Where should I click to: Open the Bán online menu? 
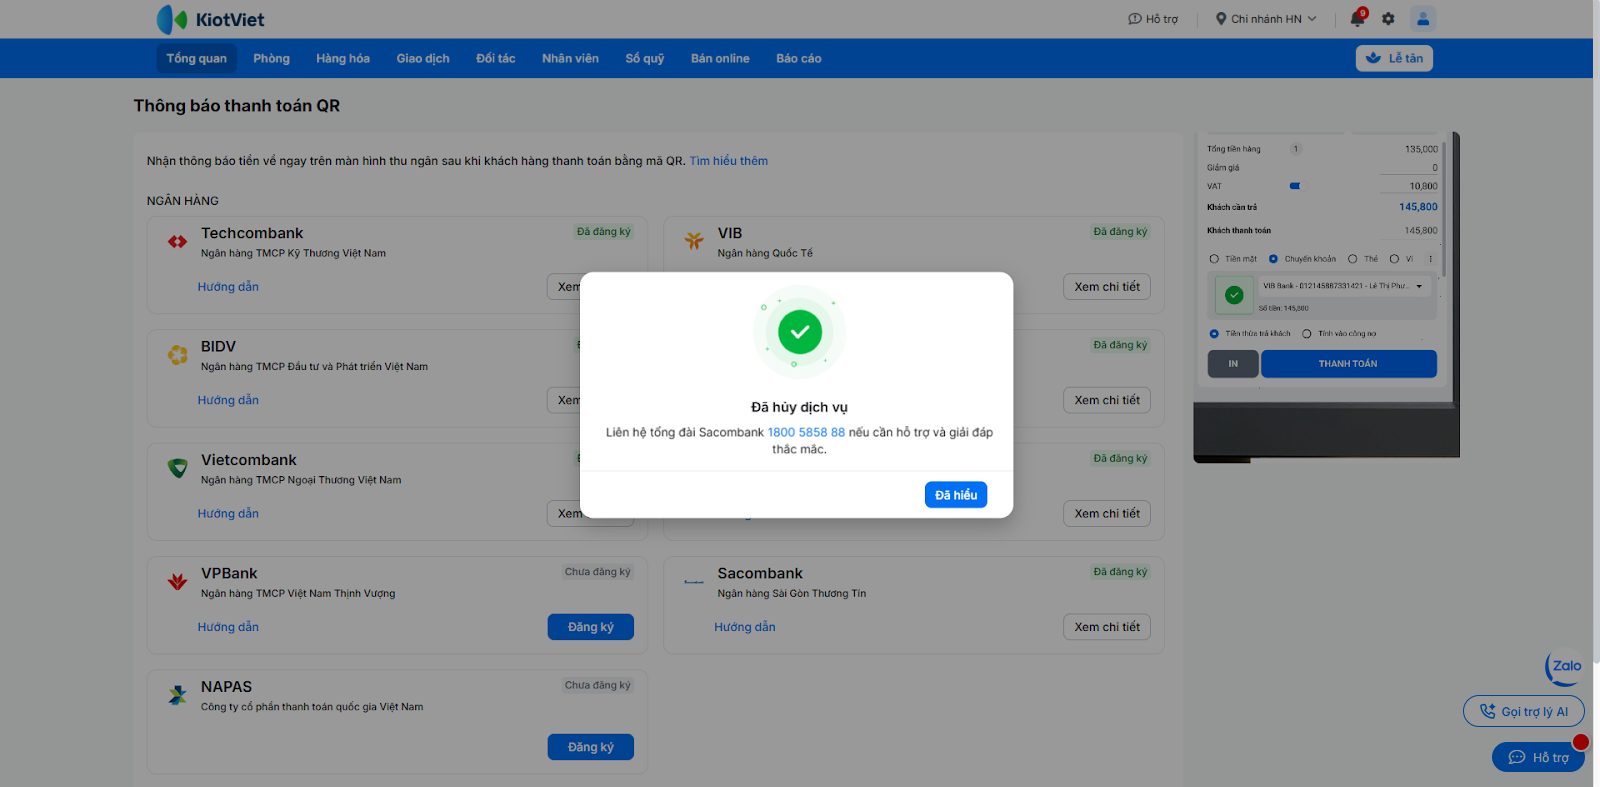coord(720,58)
